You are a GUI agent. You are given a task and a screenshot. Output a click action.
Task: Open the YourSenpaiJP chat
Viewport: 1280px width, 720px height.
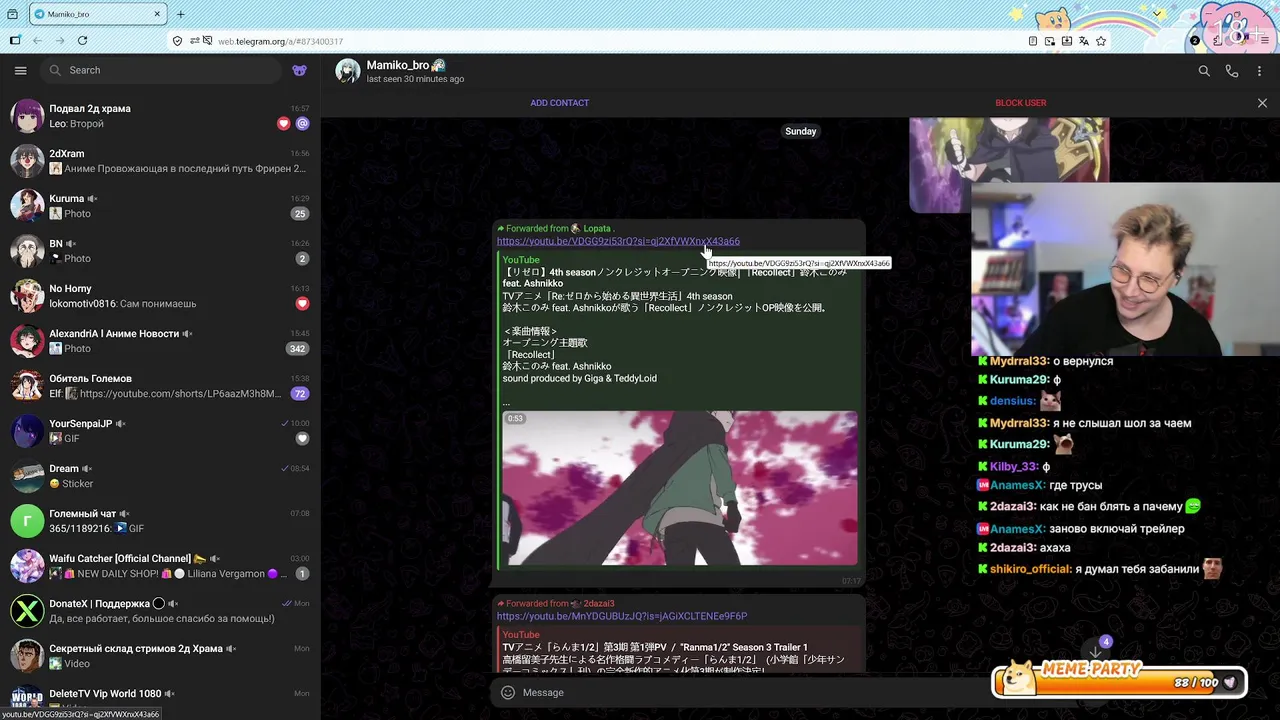click(x=160, y=431)
